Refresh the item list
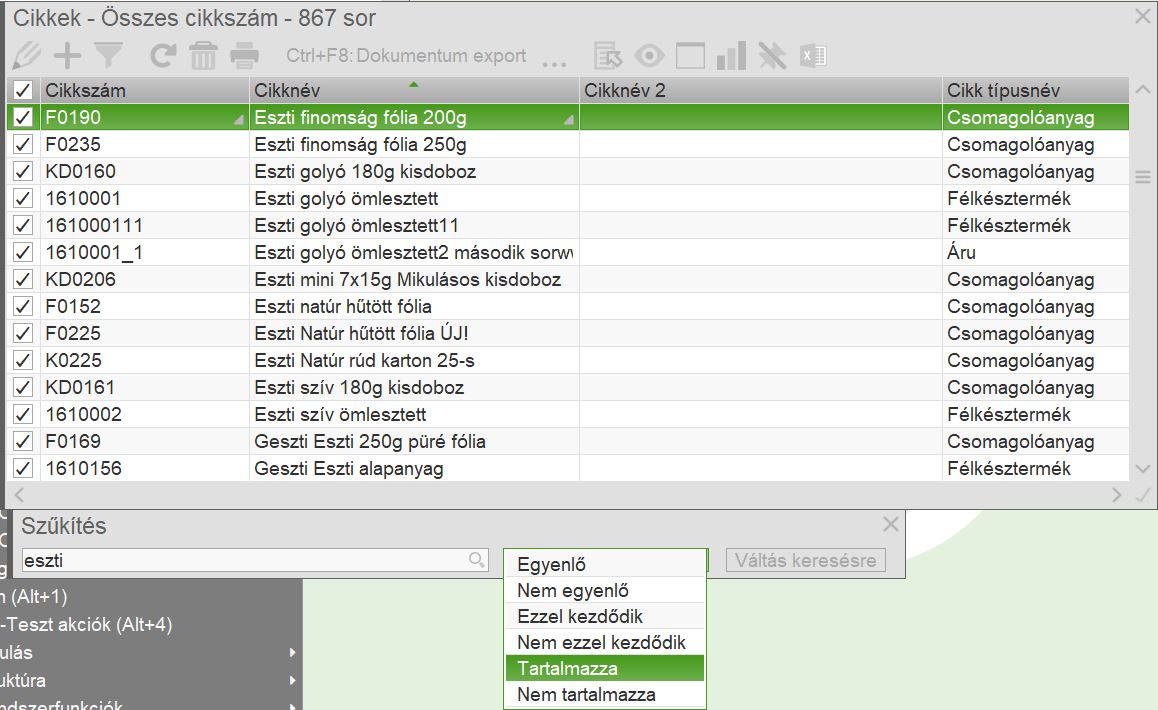 162,56
